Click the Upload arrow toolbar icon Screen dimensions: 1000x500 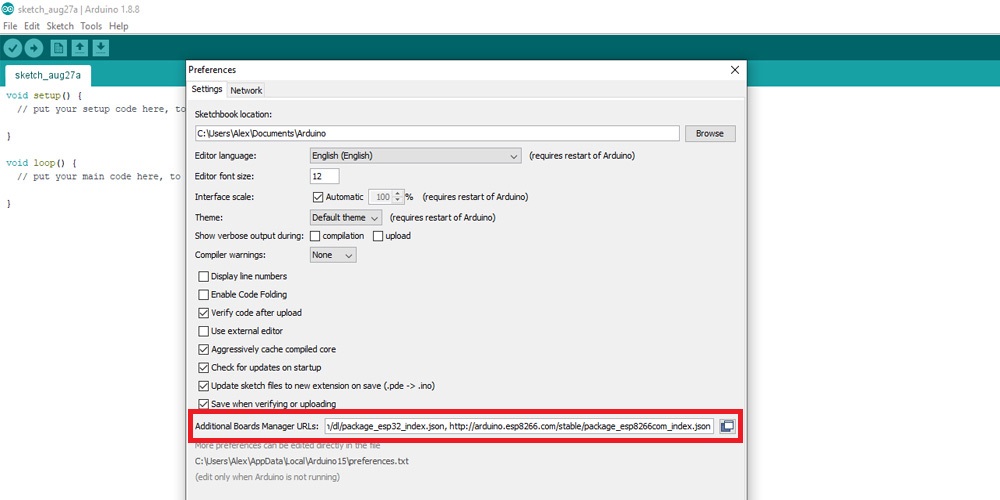coord(34,48)
